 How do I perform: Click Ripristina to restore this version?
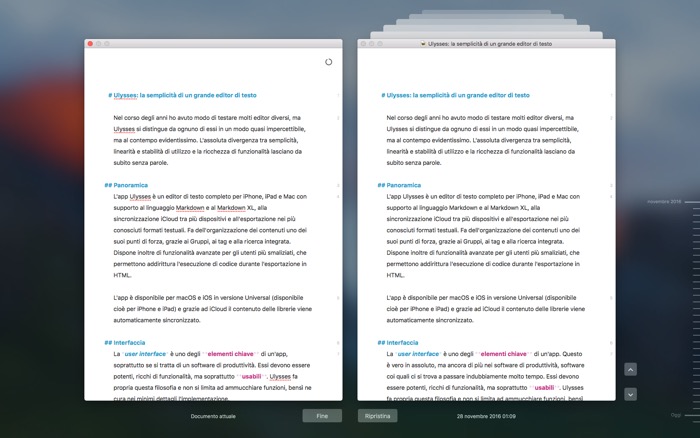click(x=377, y=416)
